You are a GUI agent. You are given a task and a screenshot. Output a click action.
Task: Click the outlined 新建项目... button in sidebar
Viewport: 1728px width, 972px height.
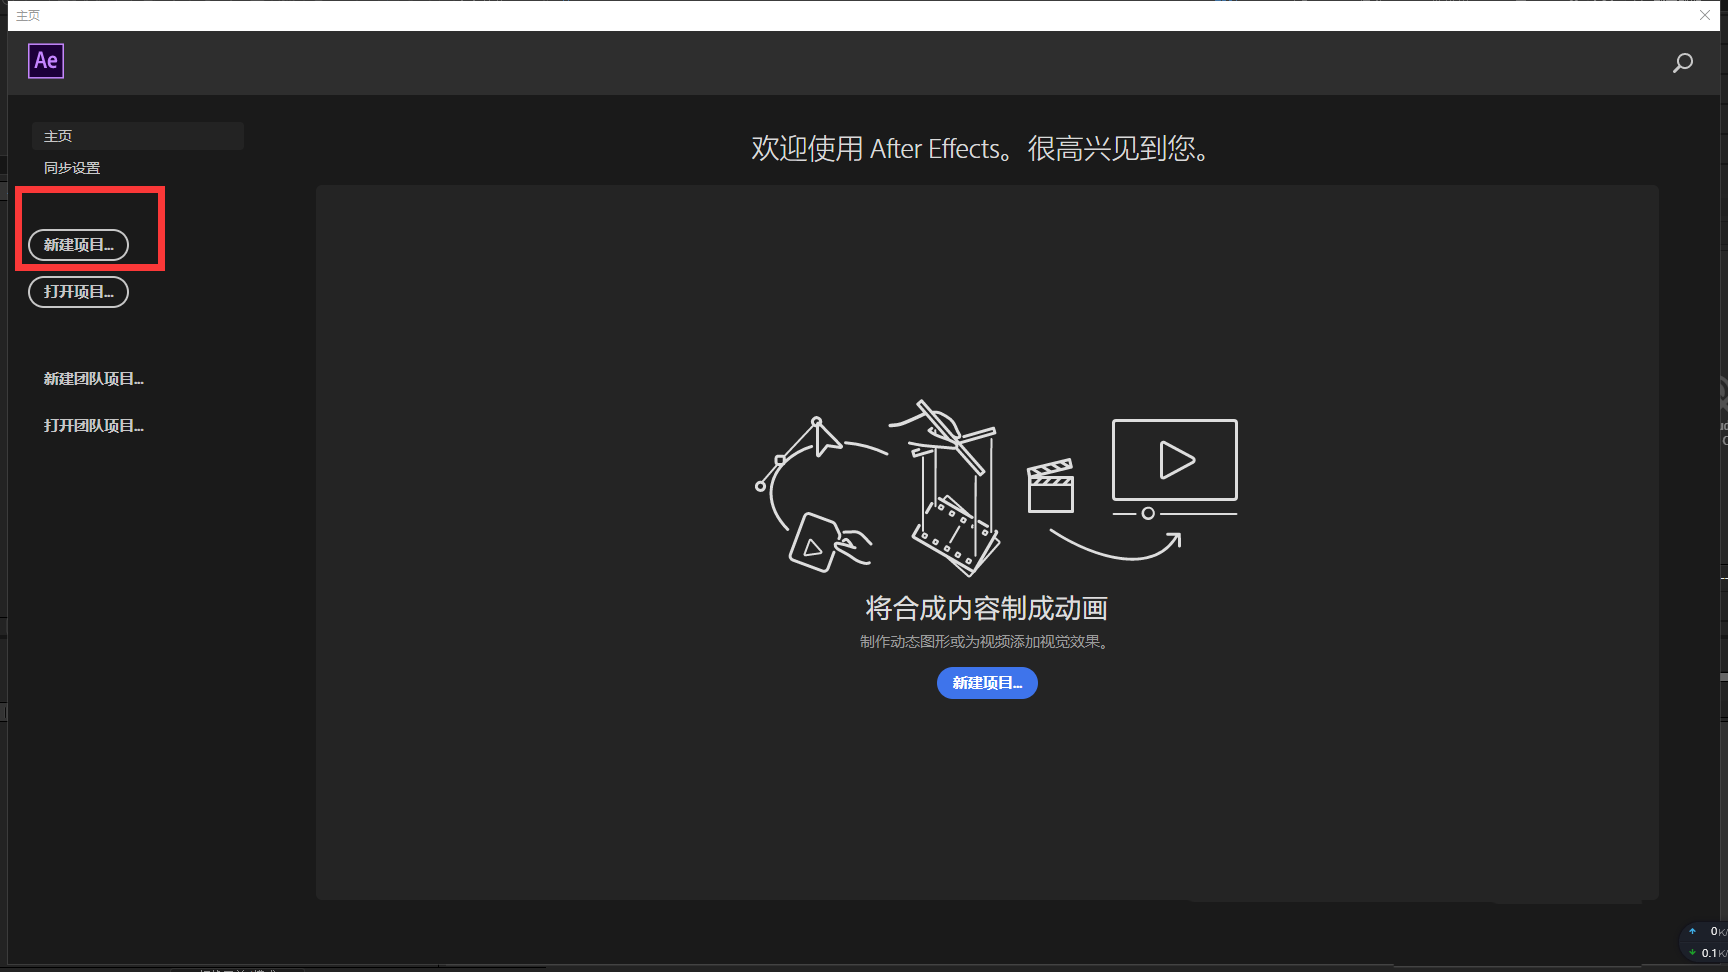[78, 245]
